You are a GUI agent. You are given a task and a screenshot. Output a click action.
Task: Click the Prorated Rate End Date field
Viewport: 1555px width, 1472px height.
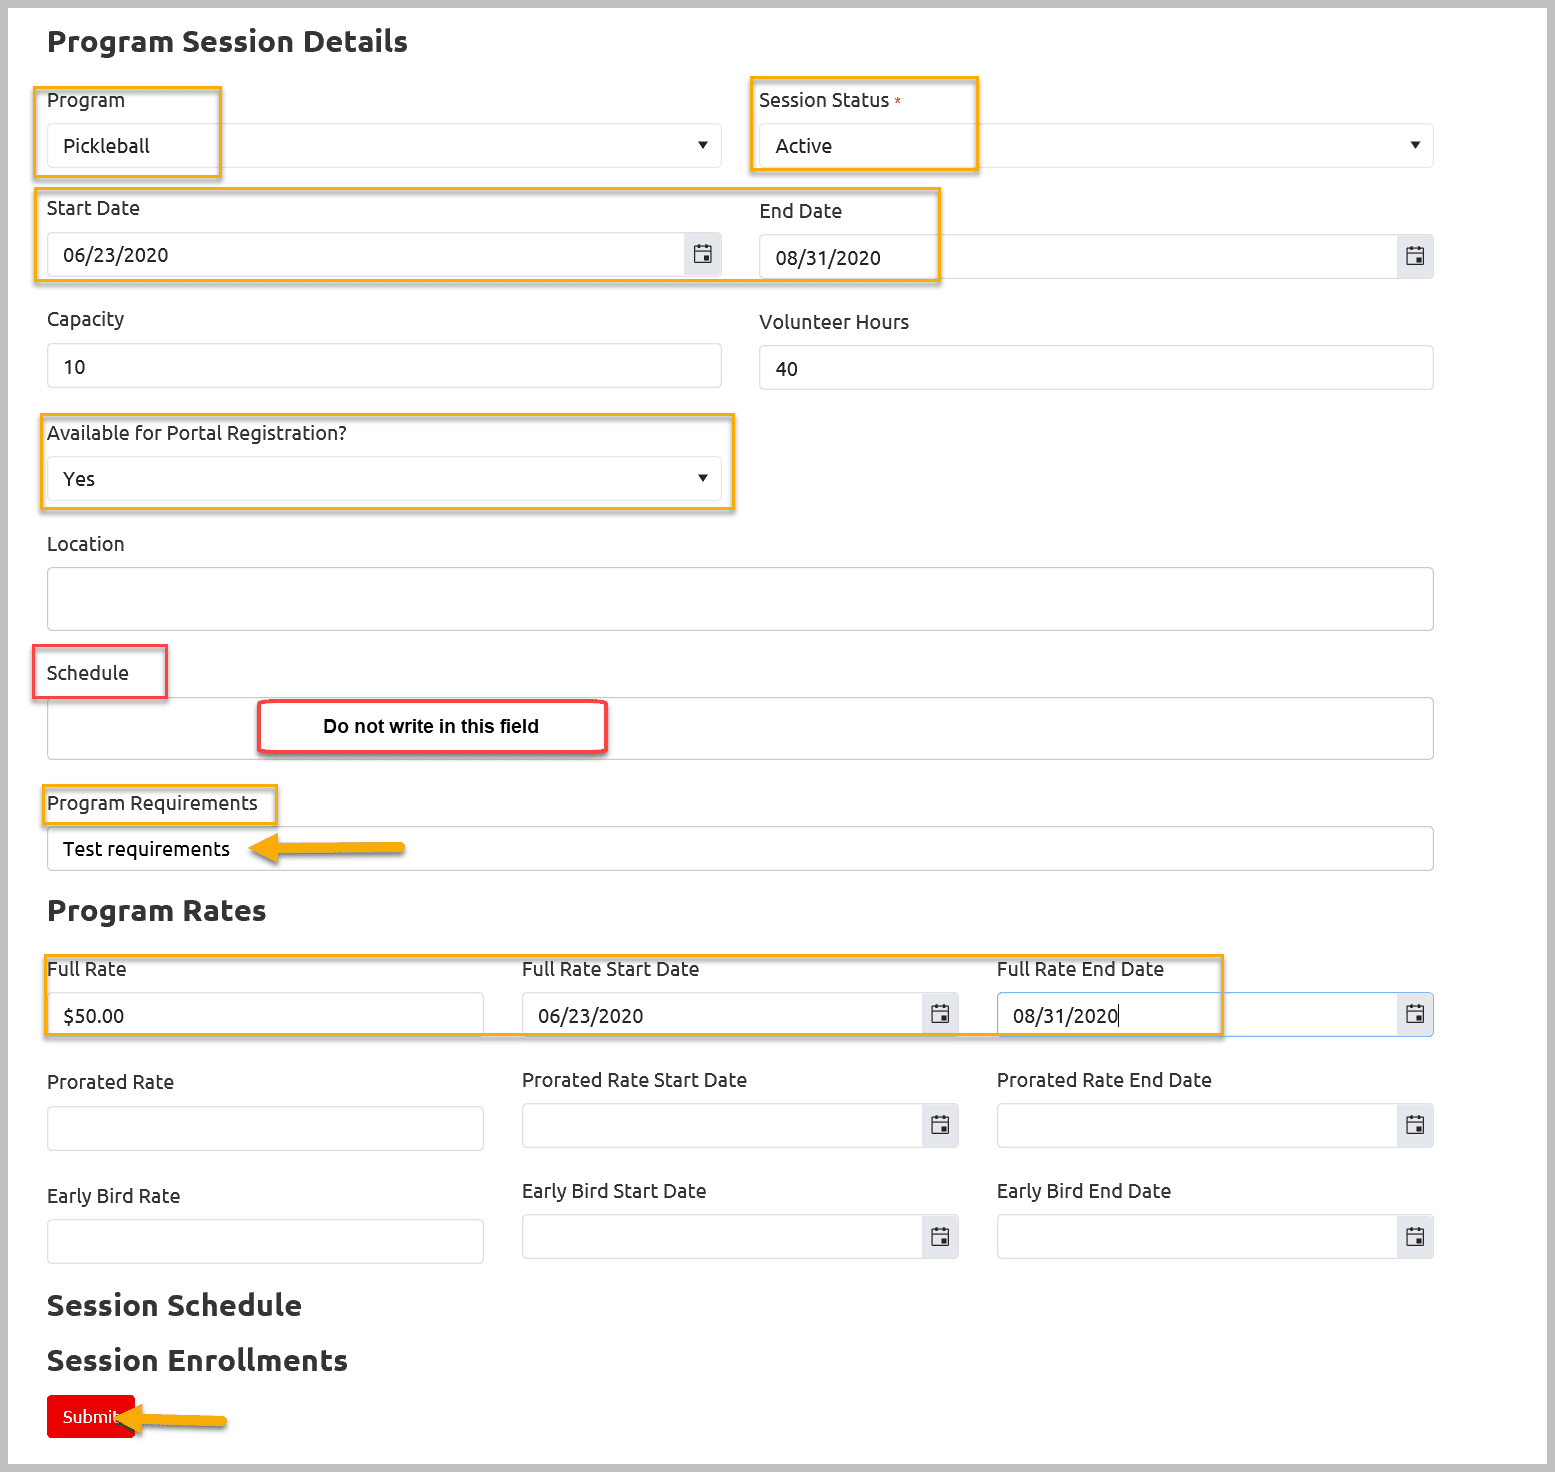point(1197,1126)
